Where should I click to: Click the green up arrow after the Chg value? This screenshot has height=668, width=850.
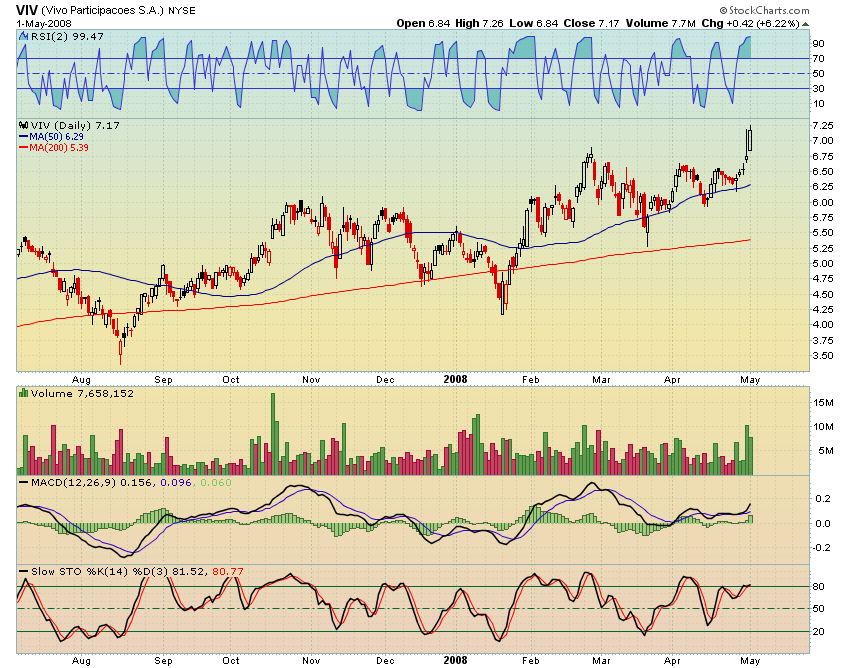pos(806,24)
